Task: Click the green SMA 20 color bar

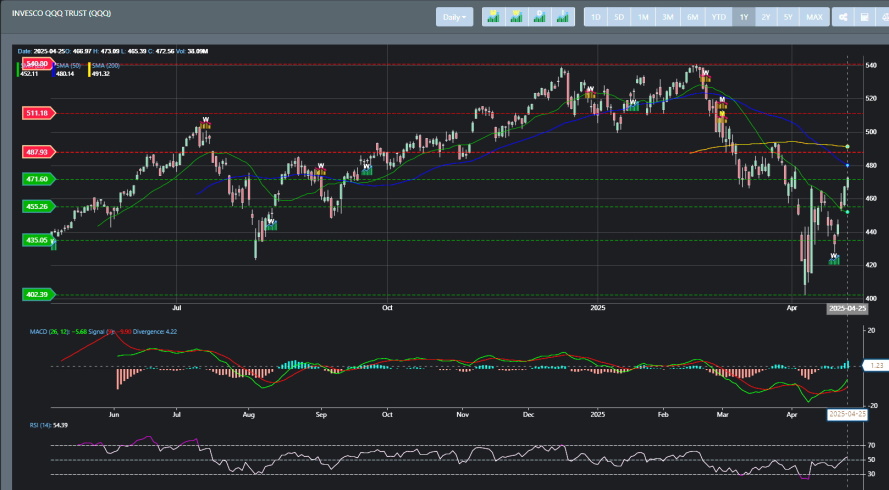Action: pyautogui.click(x=18, y=69)
